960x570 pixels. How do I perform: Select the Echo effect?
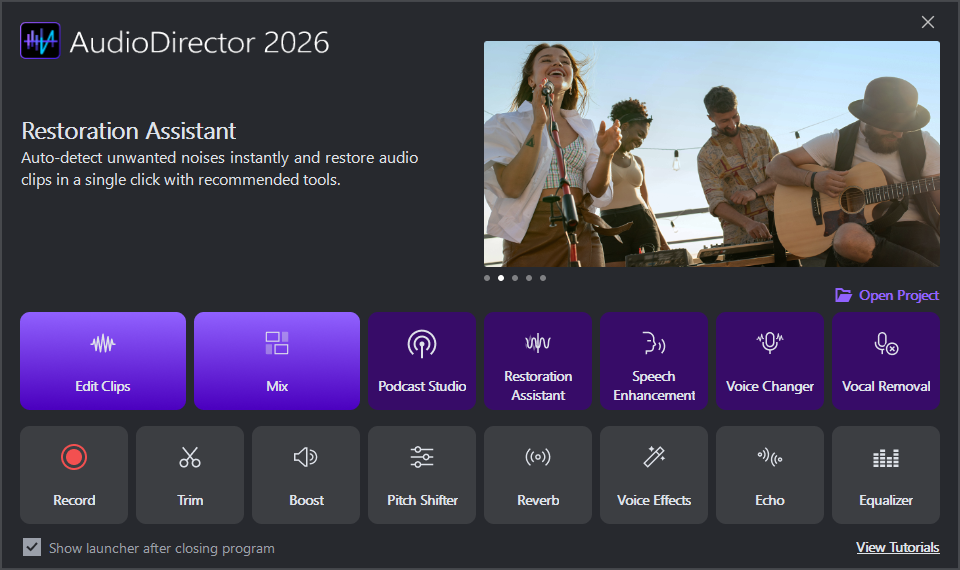[770, 475]
